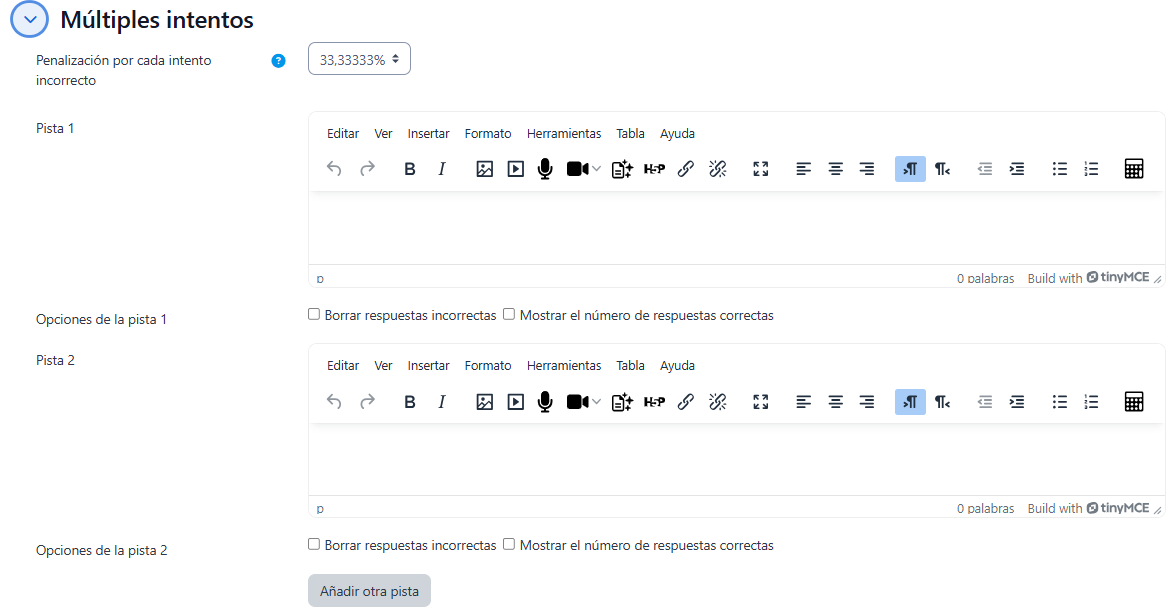Click Añadir otra pista button
The width and height of the screenshot is (1176, 613).
tap(369, 591)
